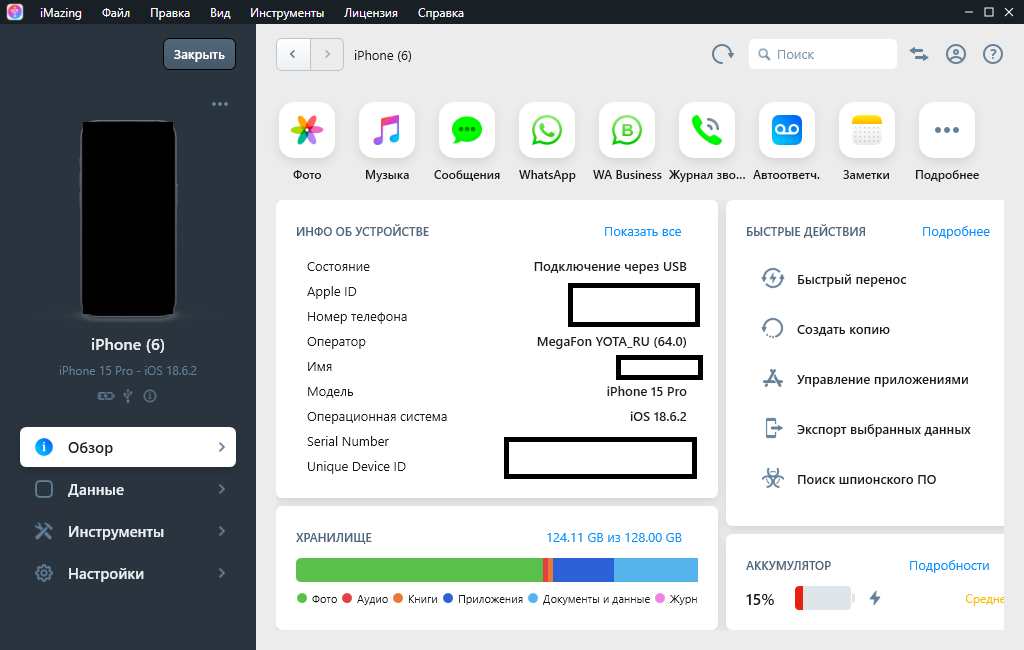Click the USB icon under device name
Image resolution: width=1024 pixels, height=650 pixels.
point(128,396)
